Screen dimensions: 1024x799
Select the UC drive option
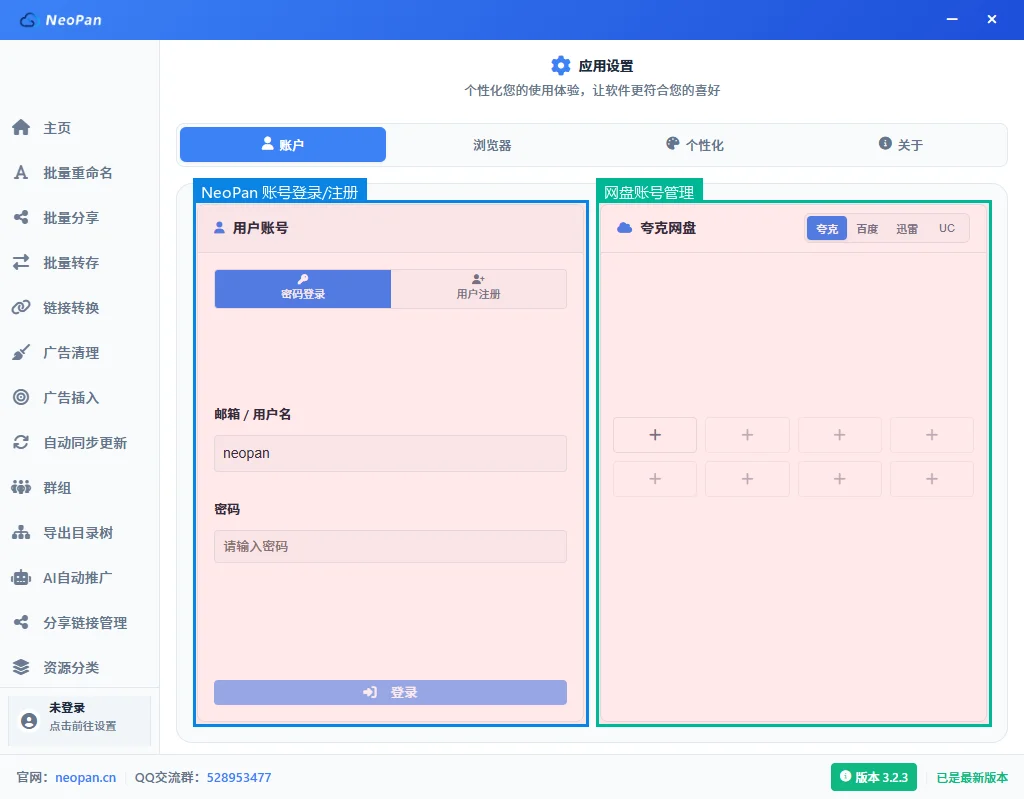pyautogui.click(x=947, y=229)
